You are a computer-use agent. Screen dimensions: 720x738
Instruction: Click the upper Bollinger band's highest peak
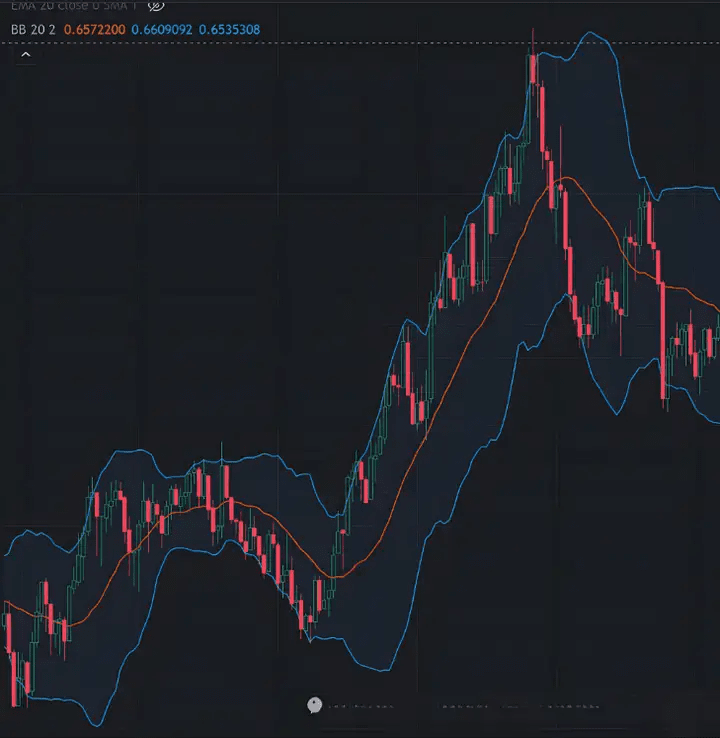click(x=590, y=32)
